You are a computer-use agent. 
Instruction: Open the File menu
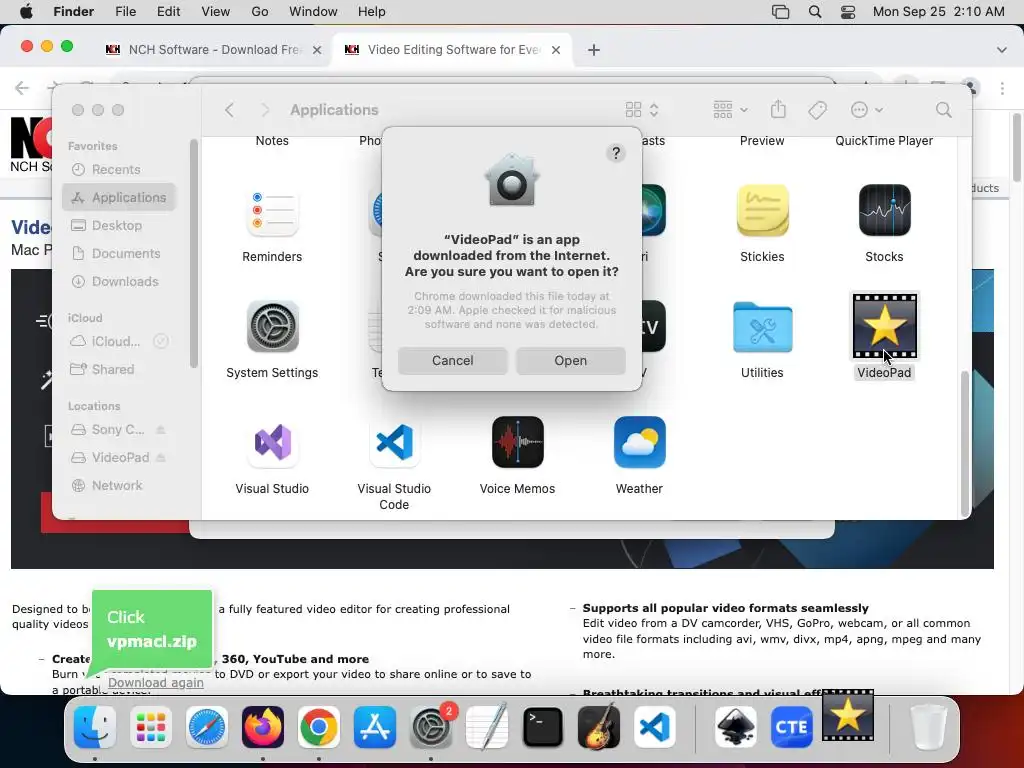tap(125, 12)
